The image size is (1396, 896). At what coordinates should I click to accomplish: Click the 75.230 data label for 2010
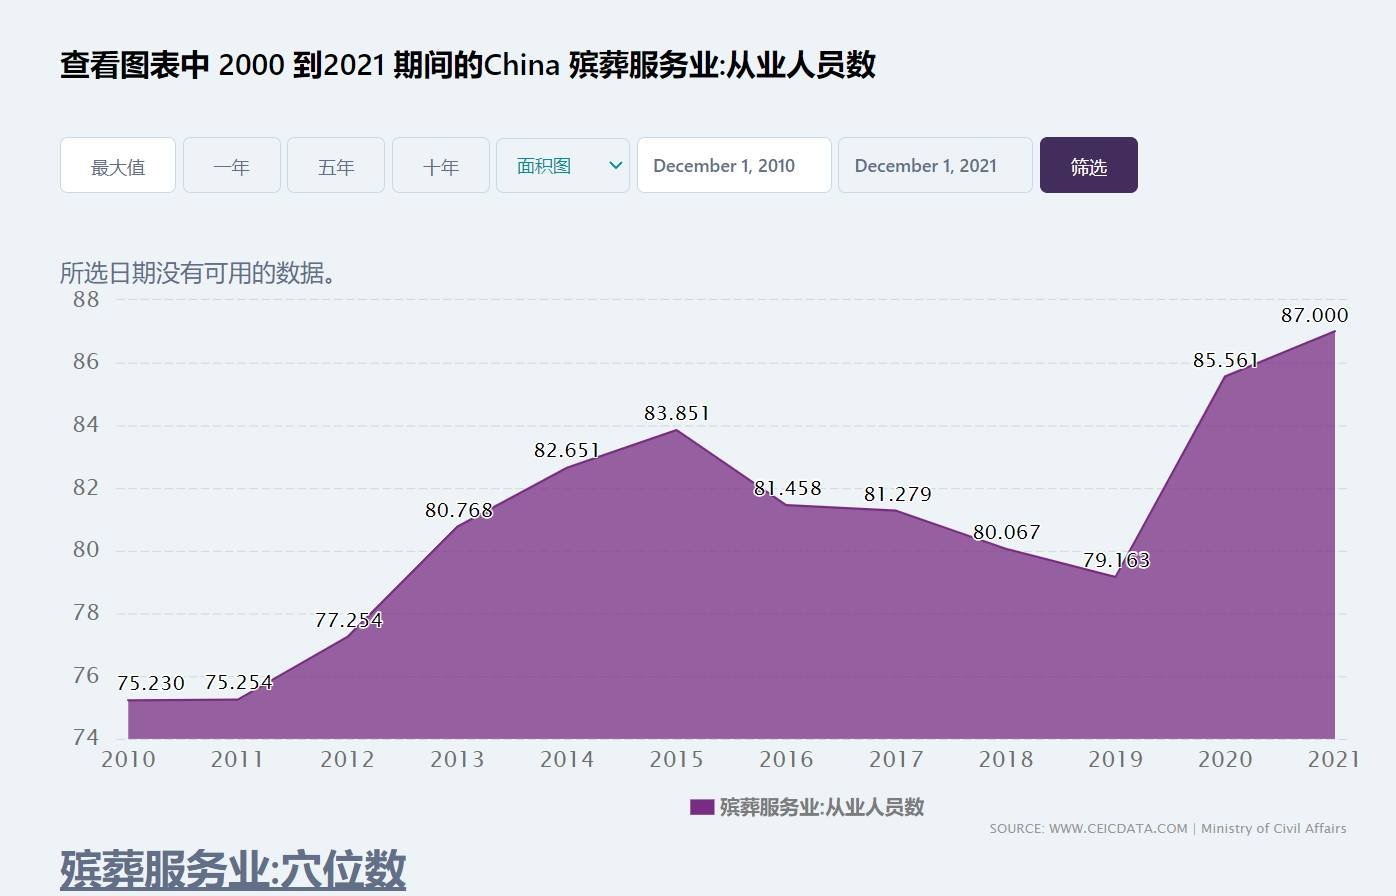(151, 683)
